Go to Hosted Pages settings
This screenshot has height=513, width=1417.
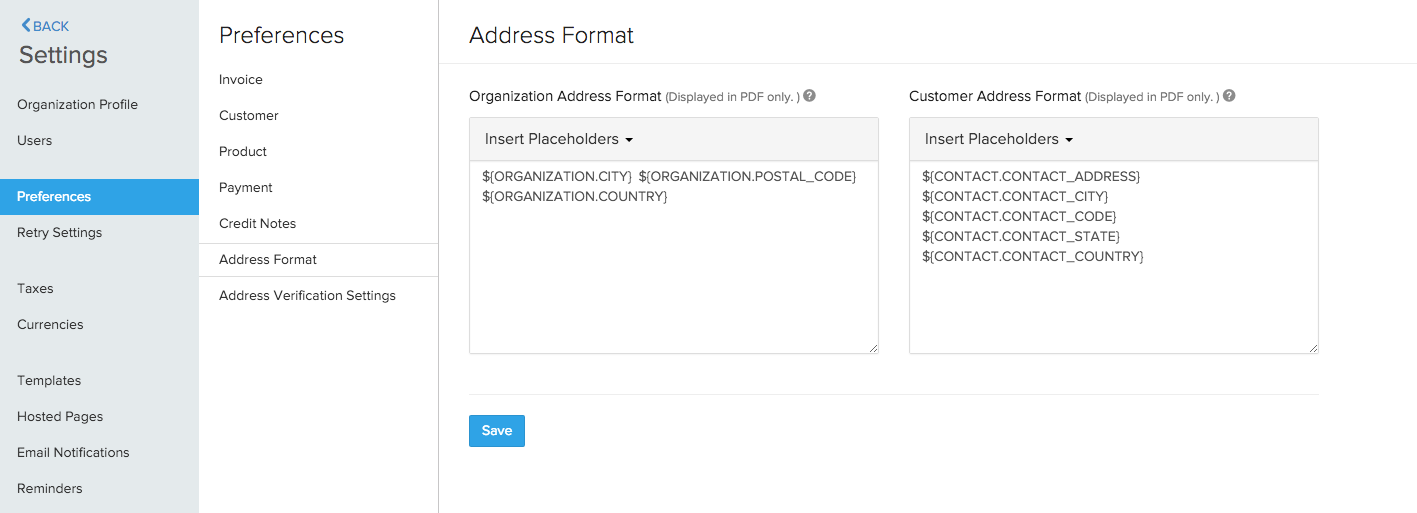coord(60,417)
